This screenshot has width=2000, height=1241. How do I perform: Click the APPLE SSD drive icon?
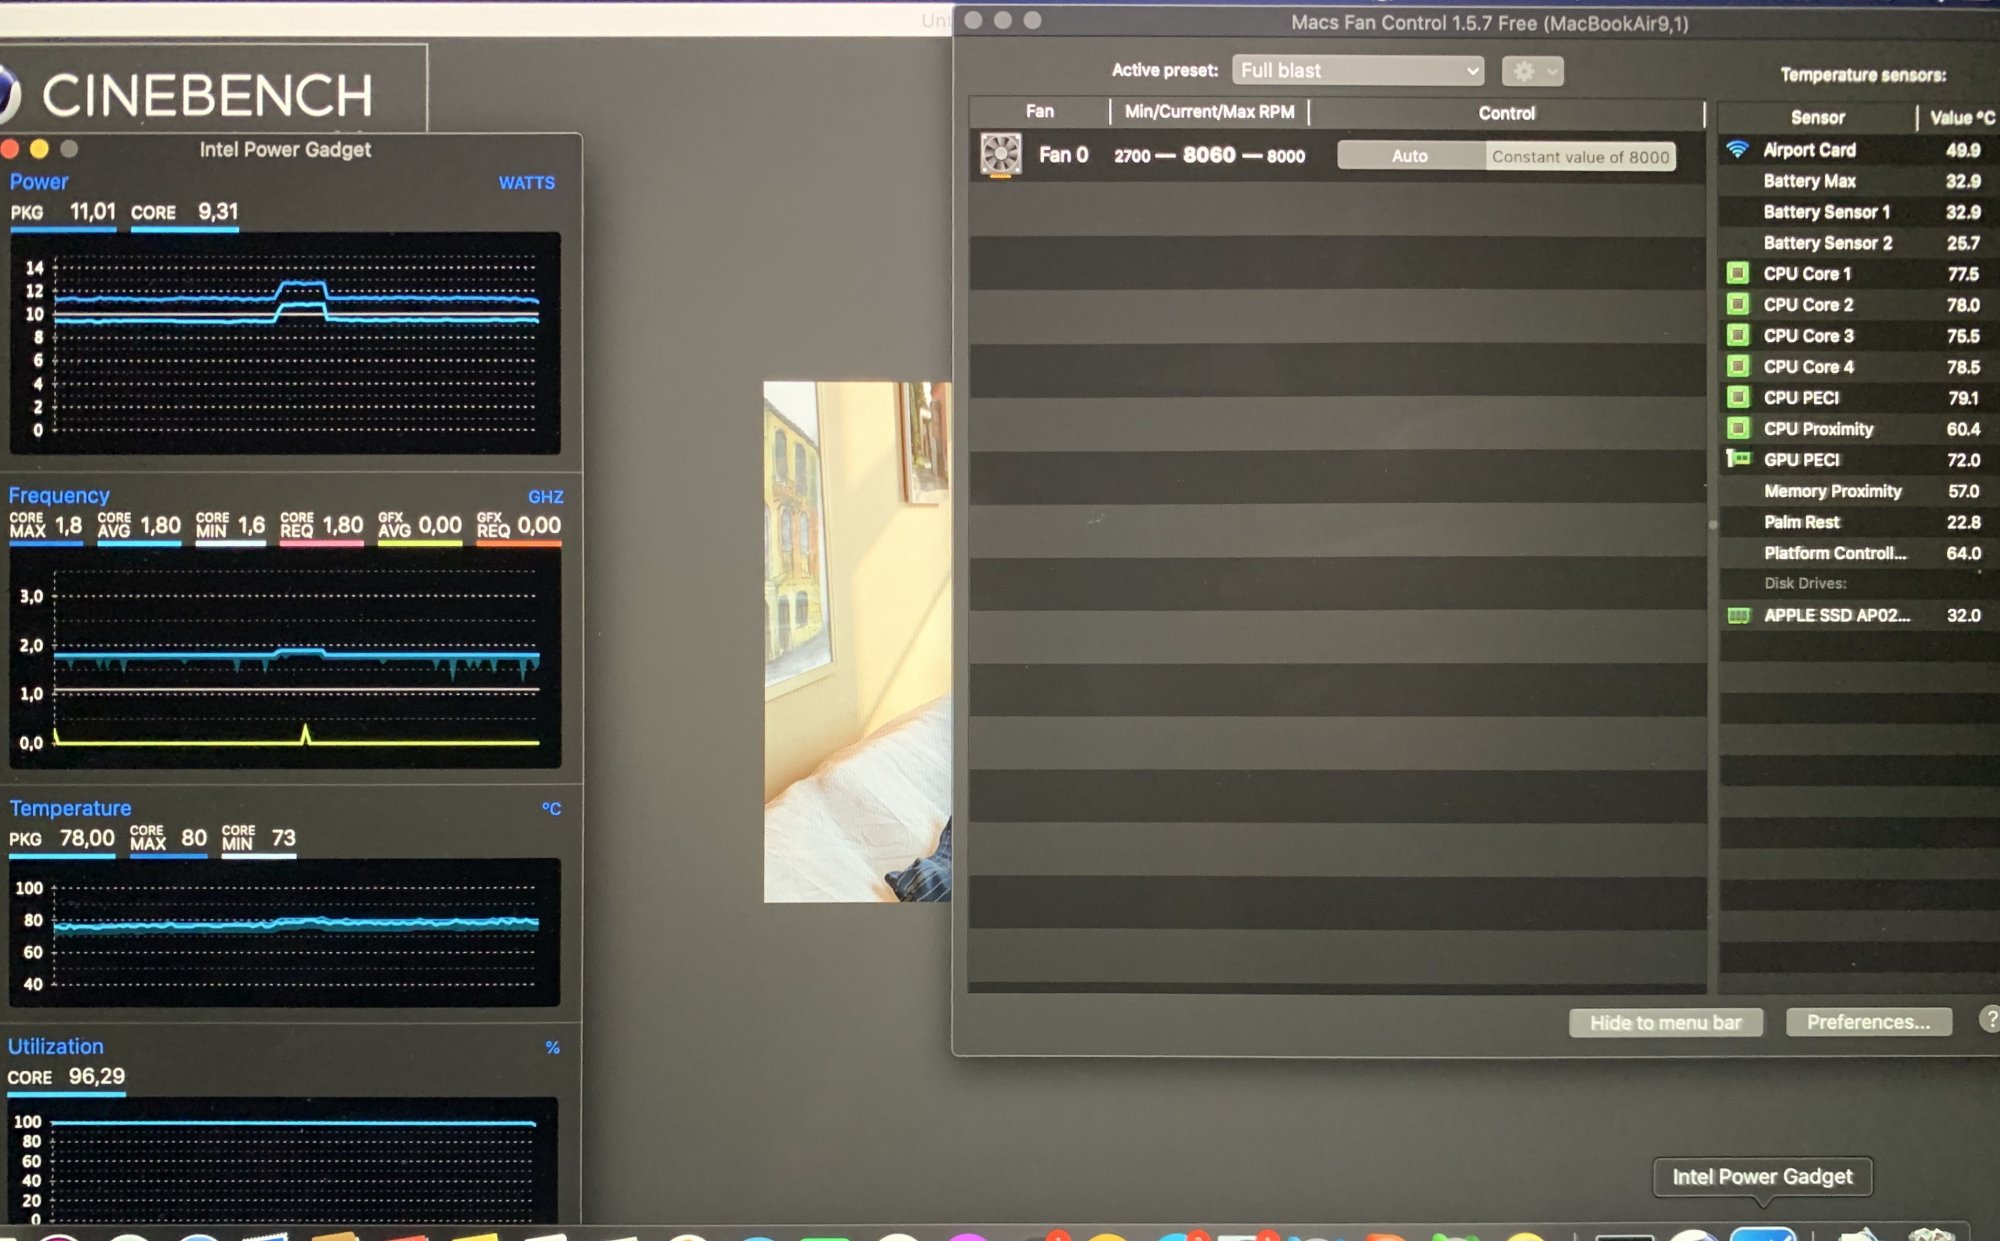point(1738,615)
